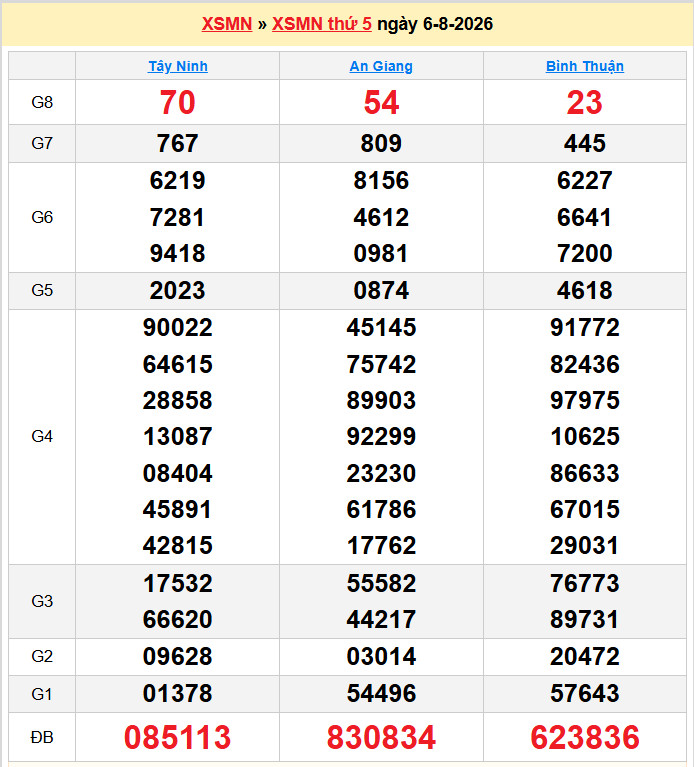The width and height of the screenshot is (694, 767).
Task: Highlight Bình Thuận G4 number 91772
Action: (585, 327)
